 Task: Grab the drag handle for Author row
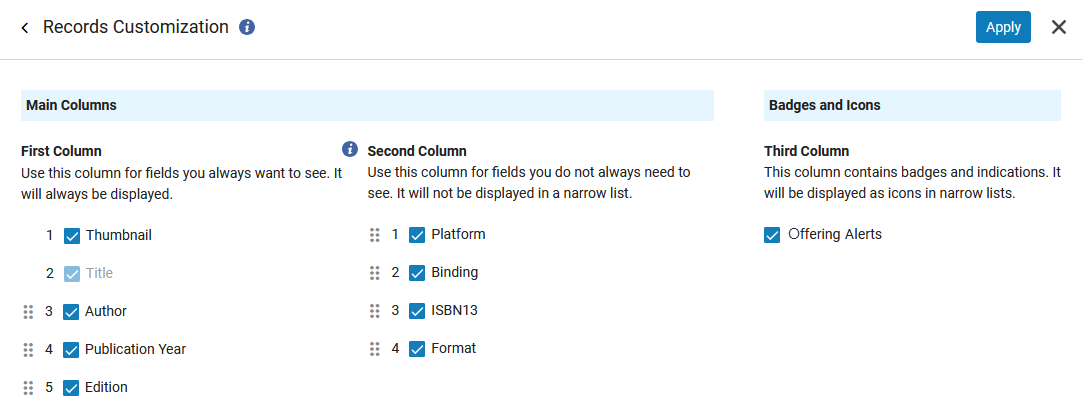pyautogui.click(x=28, y=312)
